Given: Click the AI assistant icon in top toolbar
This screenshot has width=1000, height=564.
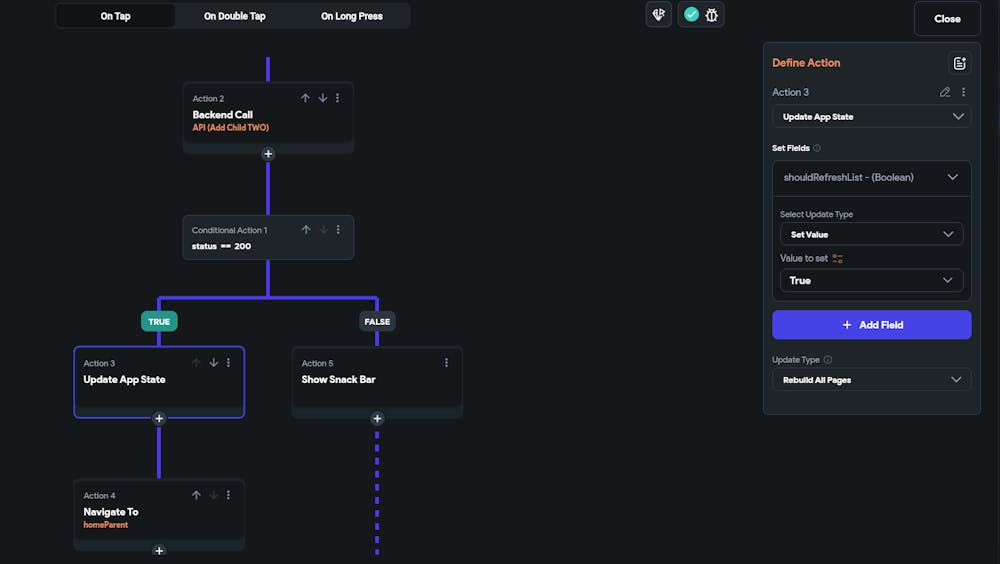Looking at the screenshot, I should tap(659, 14).
